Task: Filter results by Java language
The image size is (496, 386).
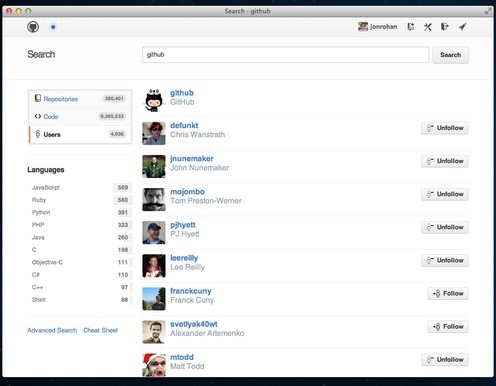Action: 80,237
